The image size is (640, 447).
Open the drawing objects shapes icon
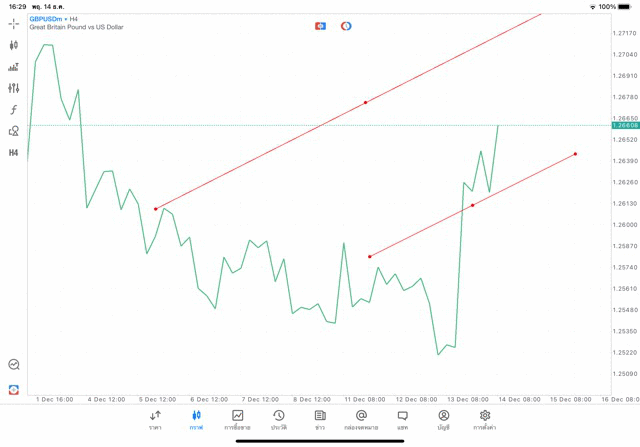tap(14, 131)
